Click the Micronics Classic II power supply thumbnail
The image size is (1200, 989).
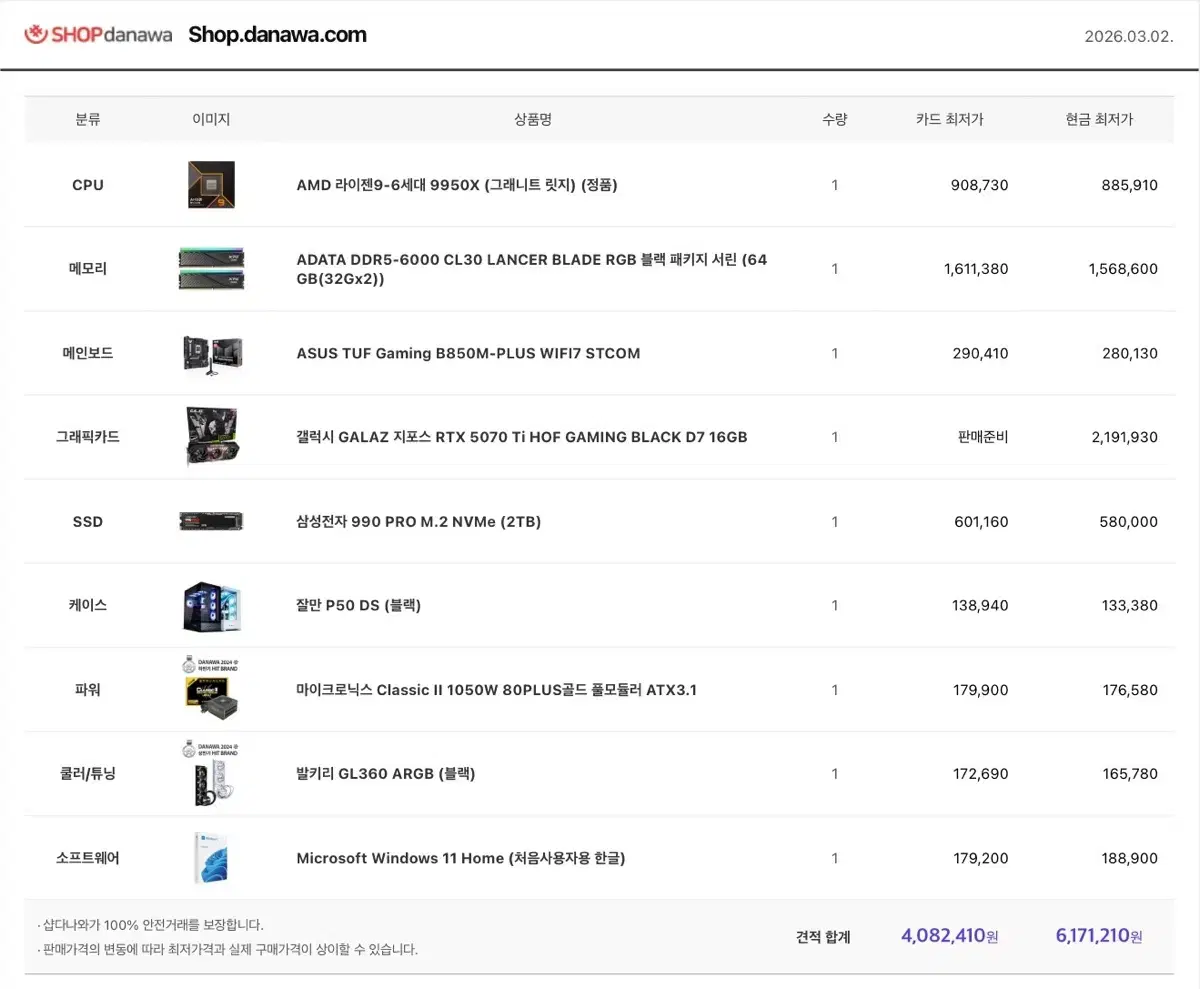click(x=211, y=689)
